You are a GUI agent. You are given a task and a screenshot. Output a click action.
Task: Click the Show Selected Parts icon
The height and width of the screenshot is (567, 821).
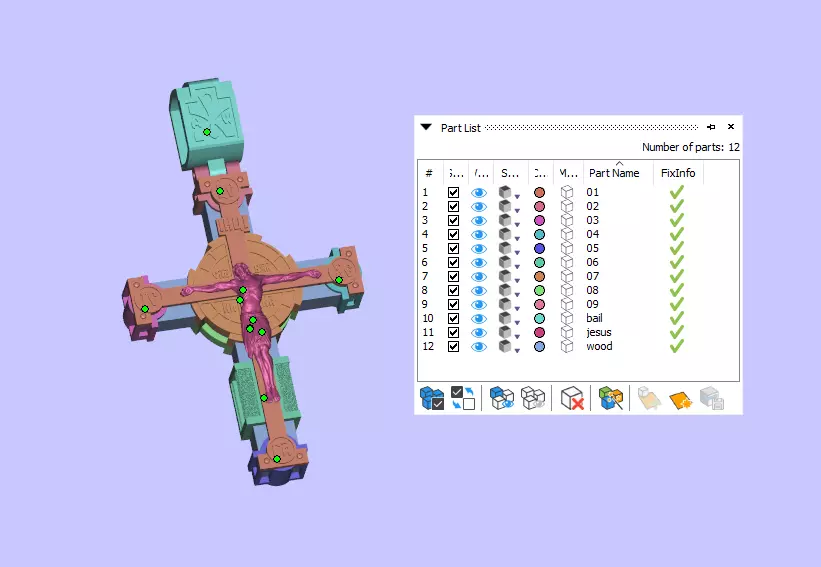coord(502,398)
